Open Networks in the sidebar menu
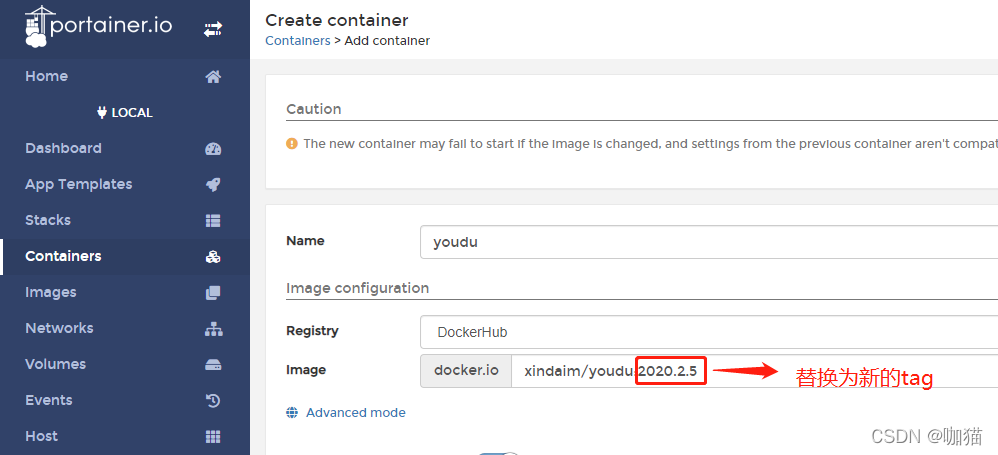The width and height of the screenshot is (998, 455). [x=59, y=328]
